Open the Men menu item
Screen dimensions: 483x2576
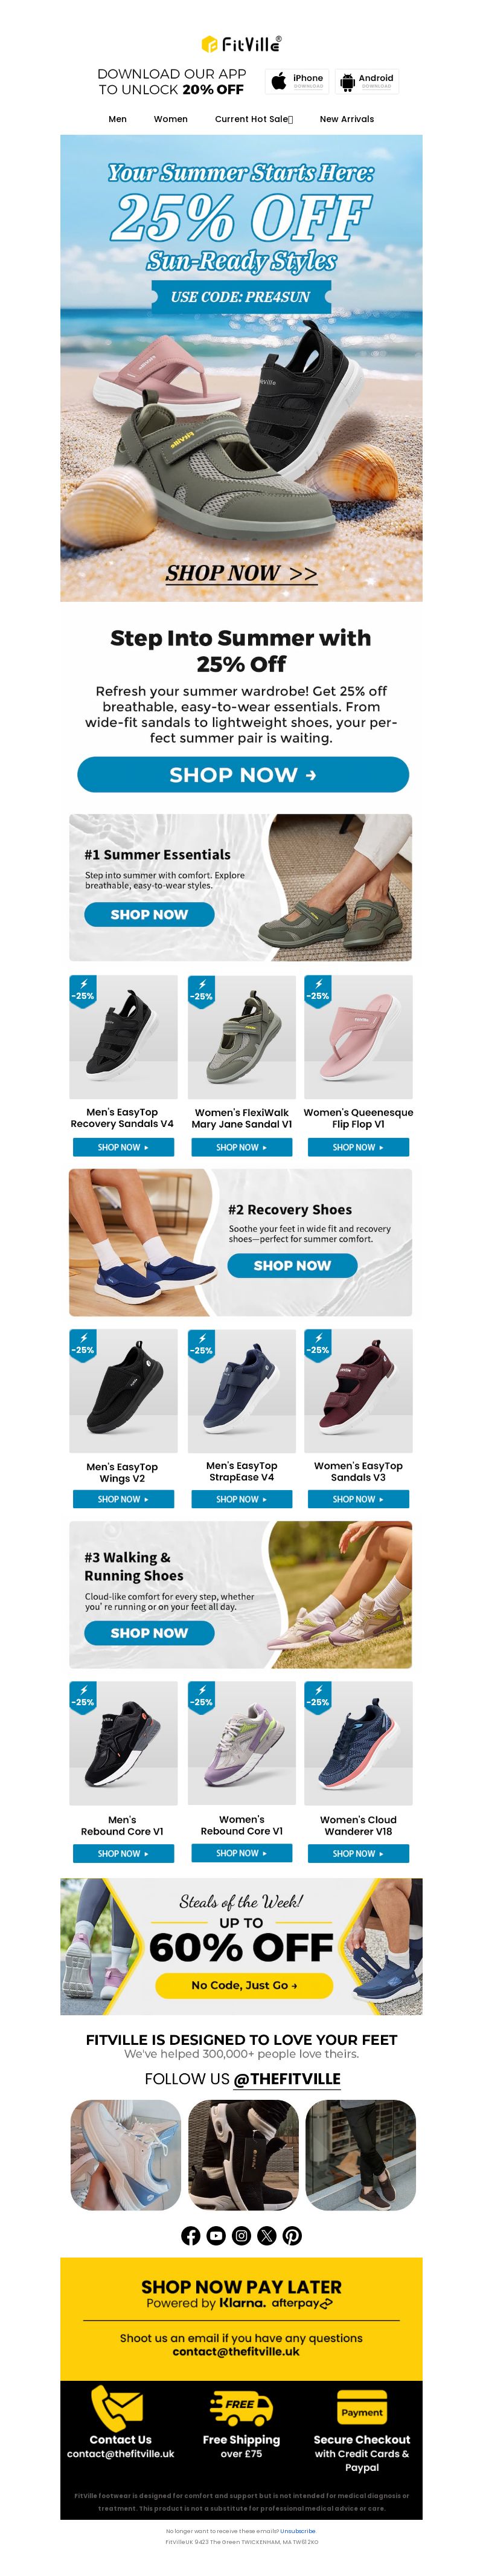coord(117,119)
